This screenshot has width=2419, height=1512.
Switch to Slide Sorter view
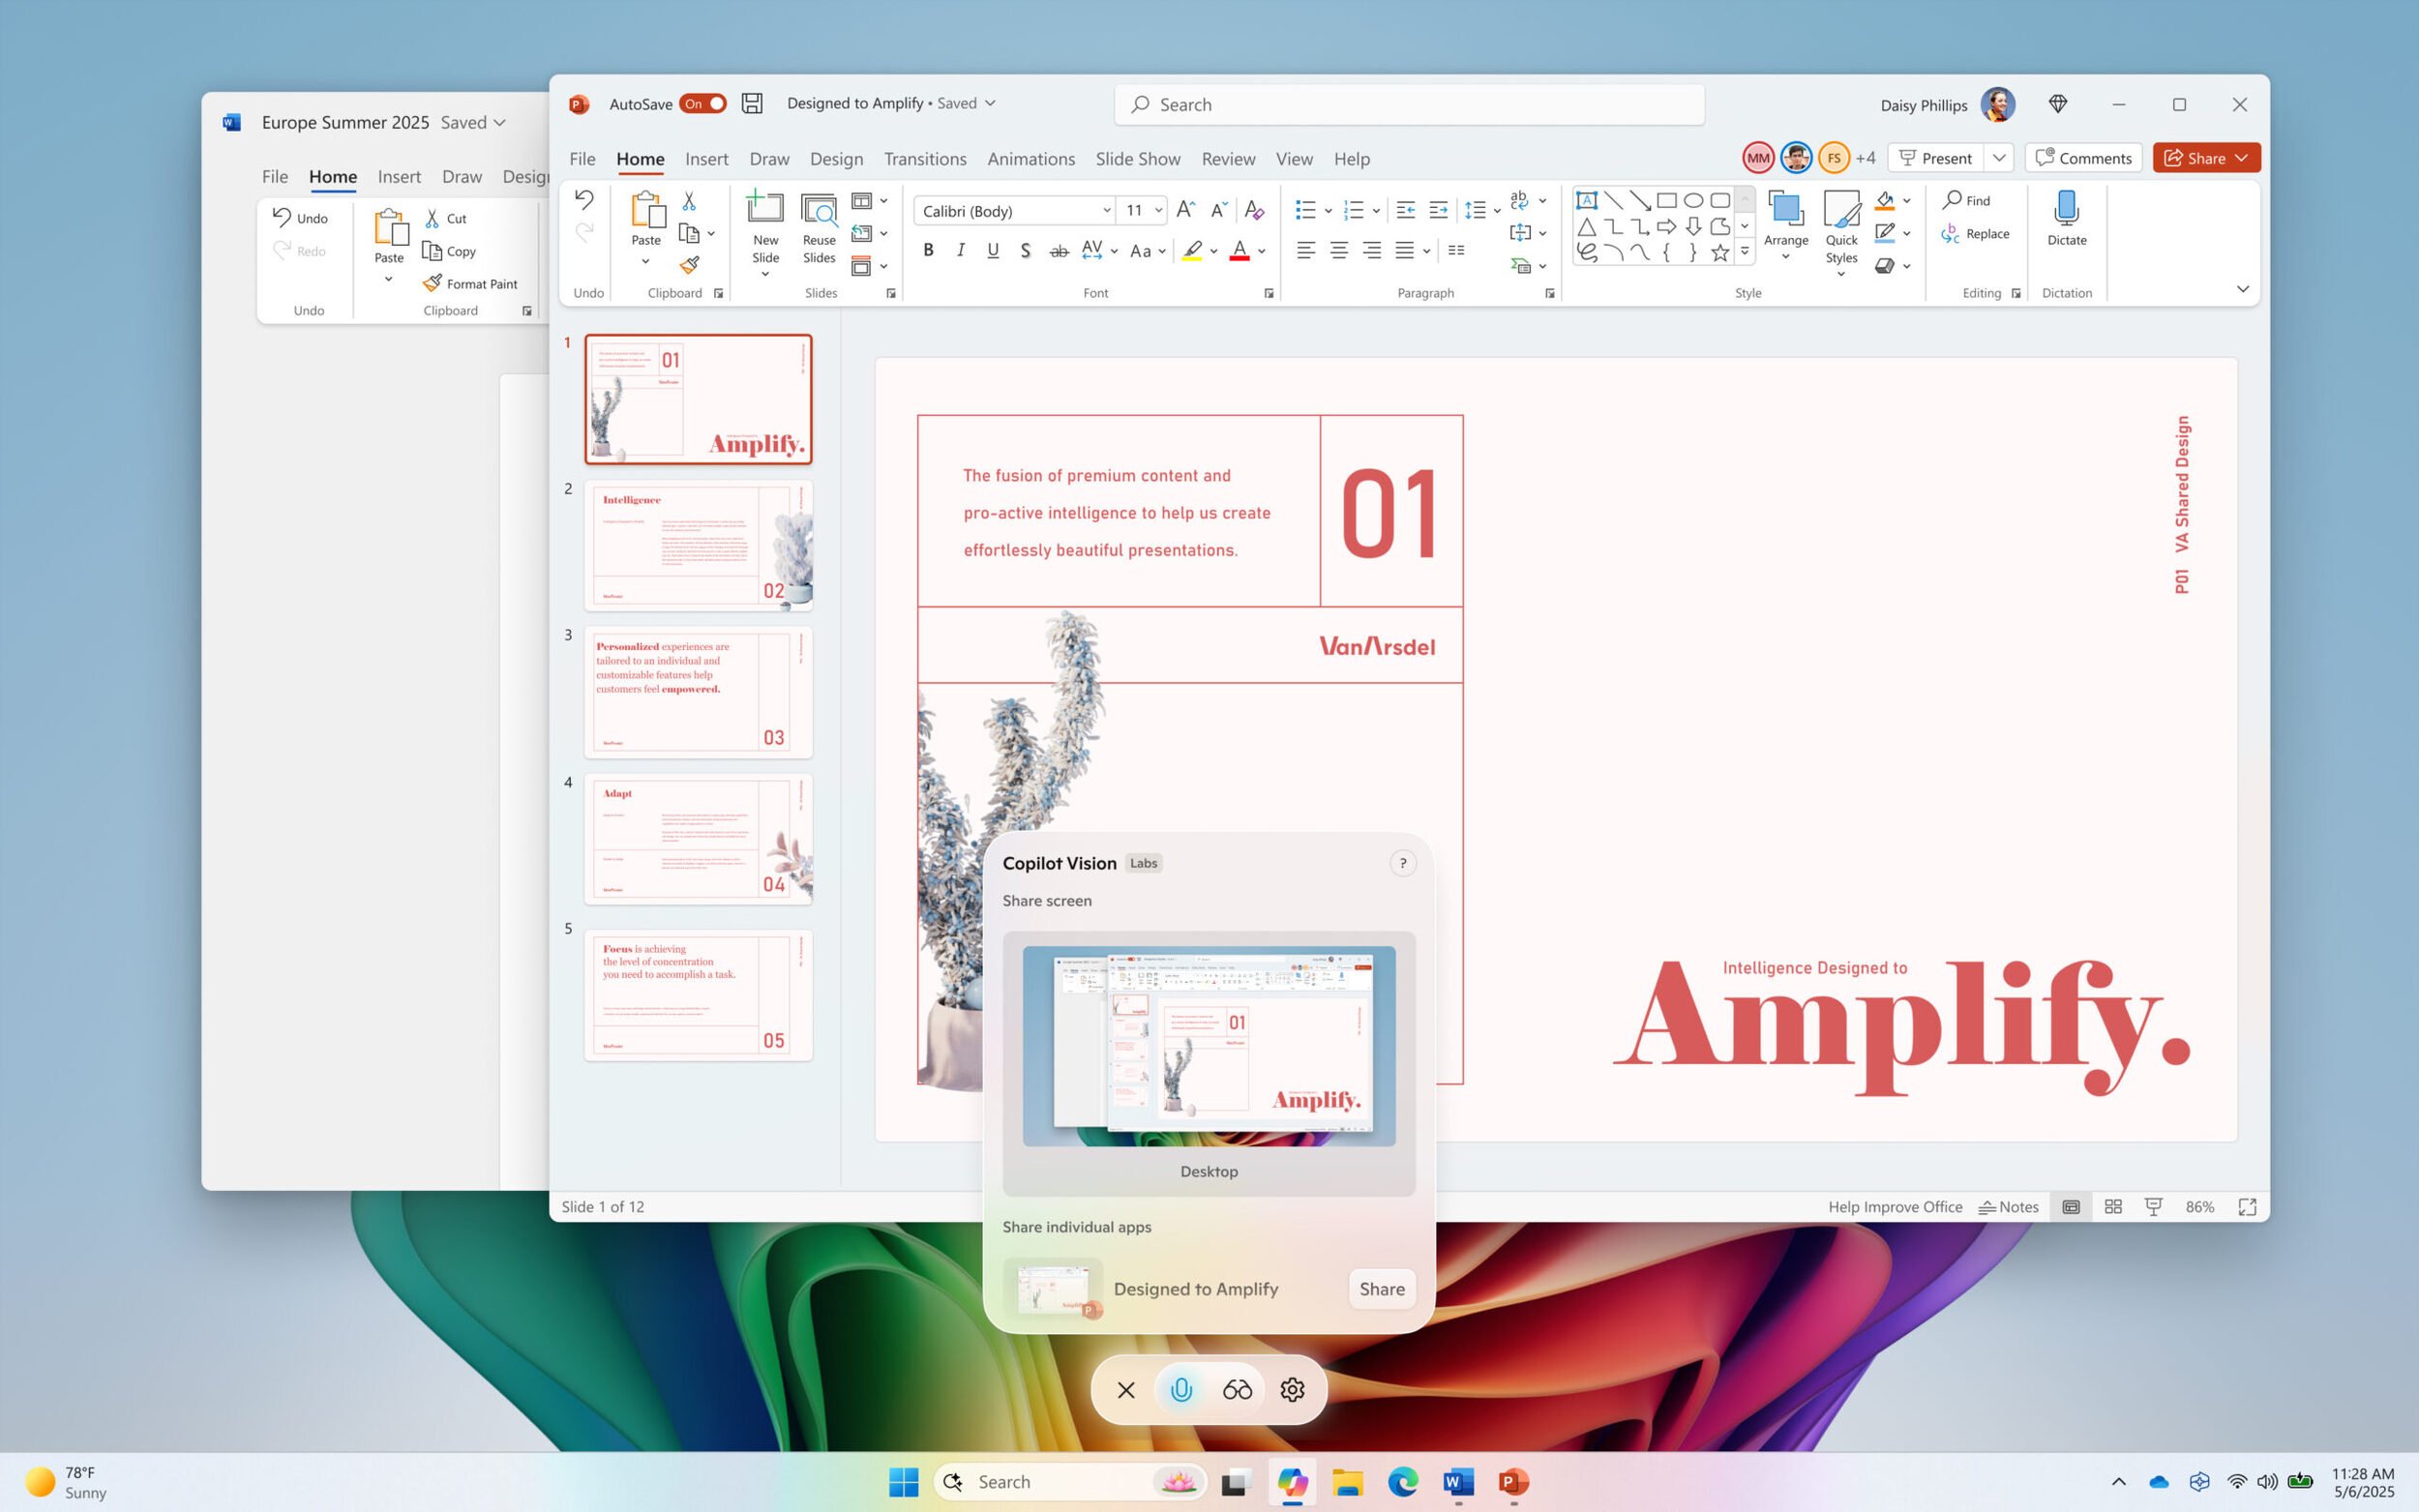pyautogui.click(x=2113, y=1207)
